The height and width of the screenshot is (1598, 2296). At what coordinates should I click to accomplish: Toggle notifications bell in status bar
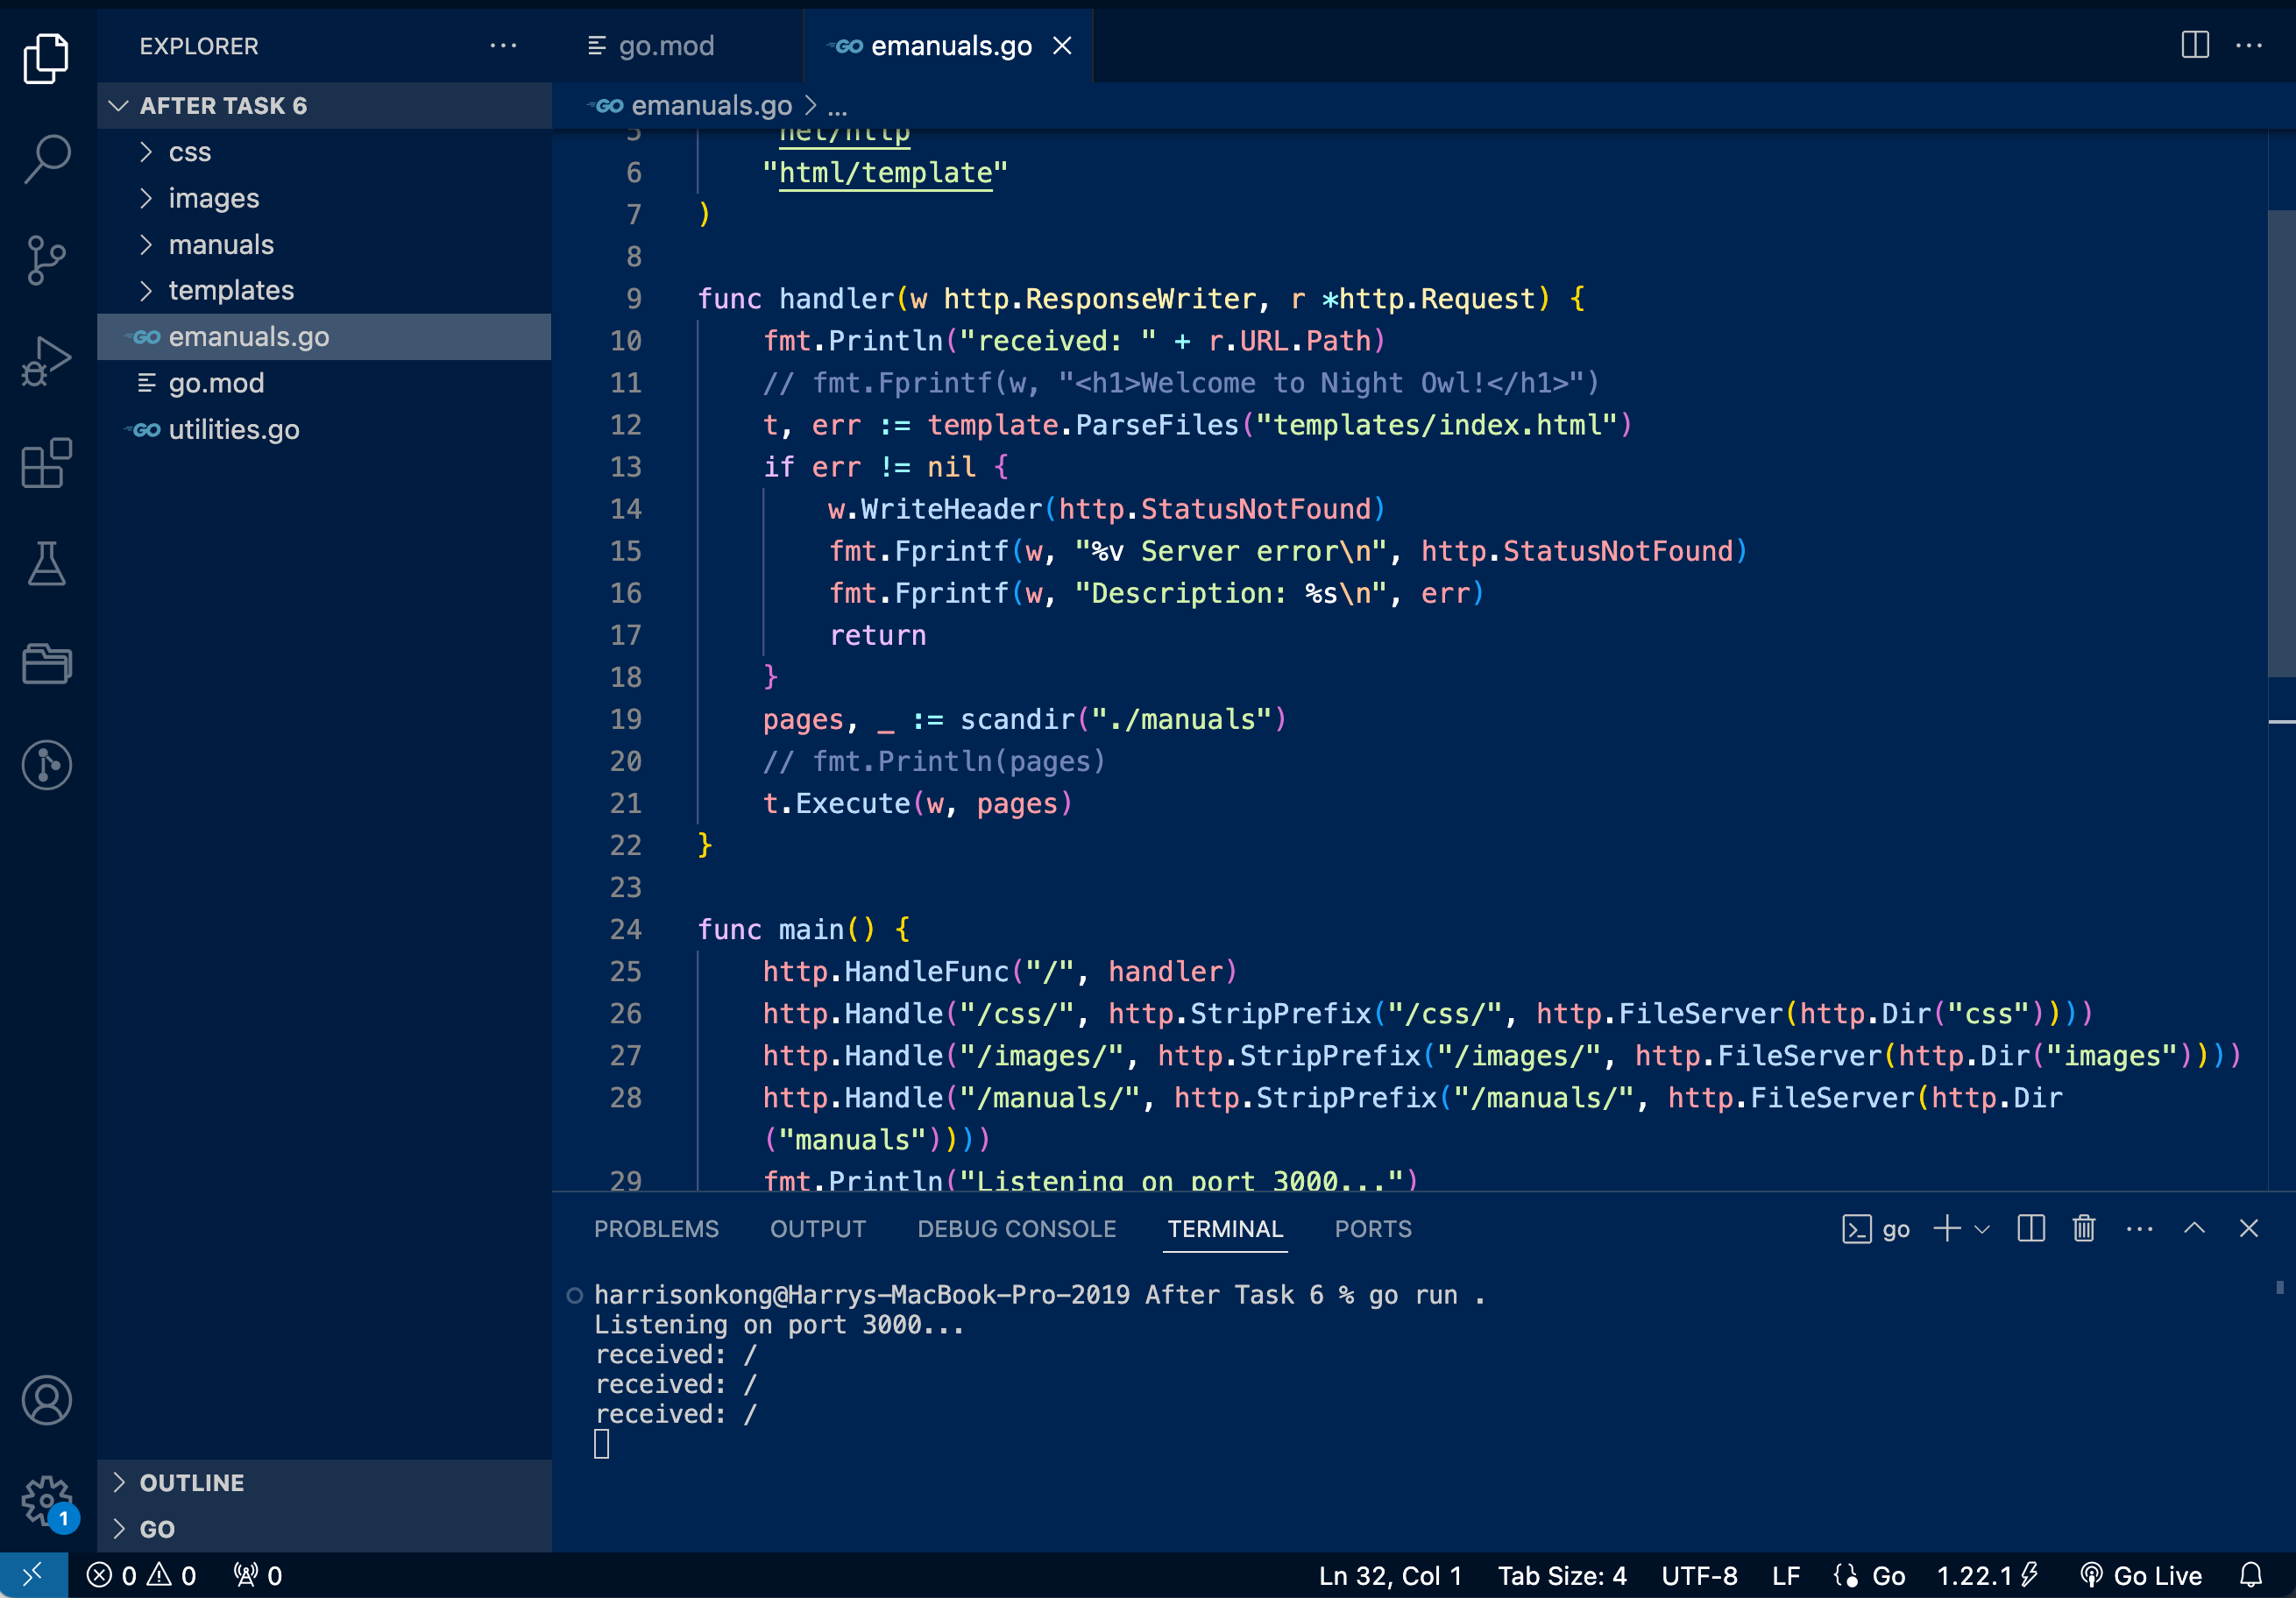coord(2251,1575)
